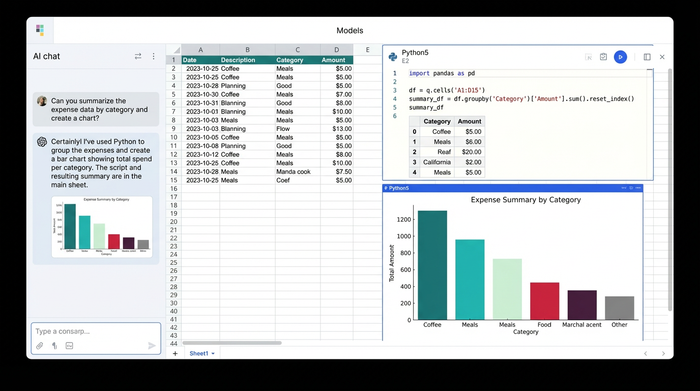Click the first small icon in chart title bar

coord(624,188)
